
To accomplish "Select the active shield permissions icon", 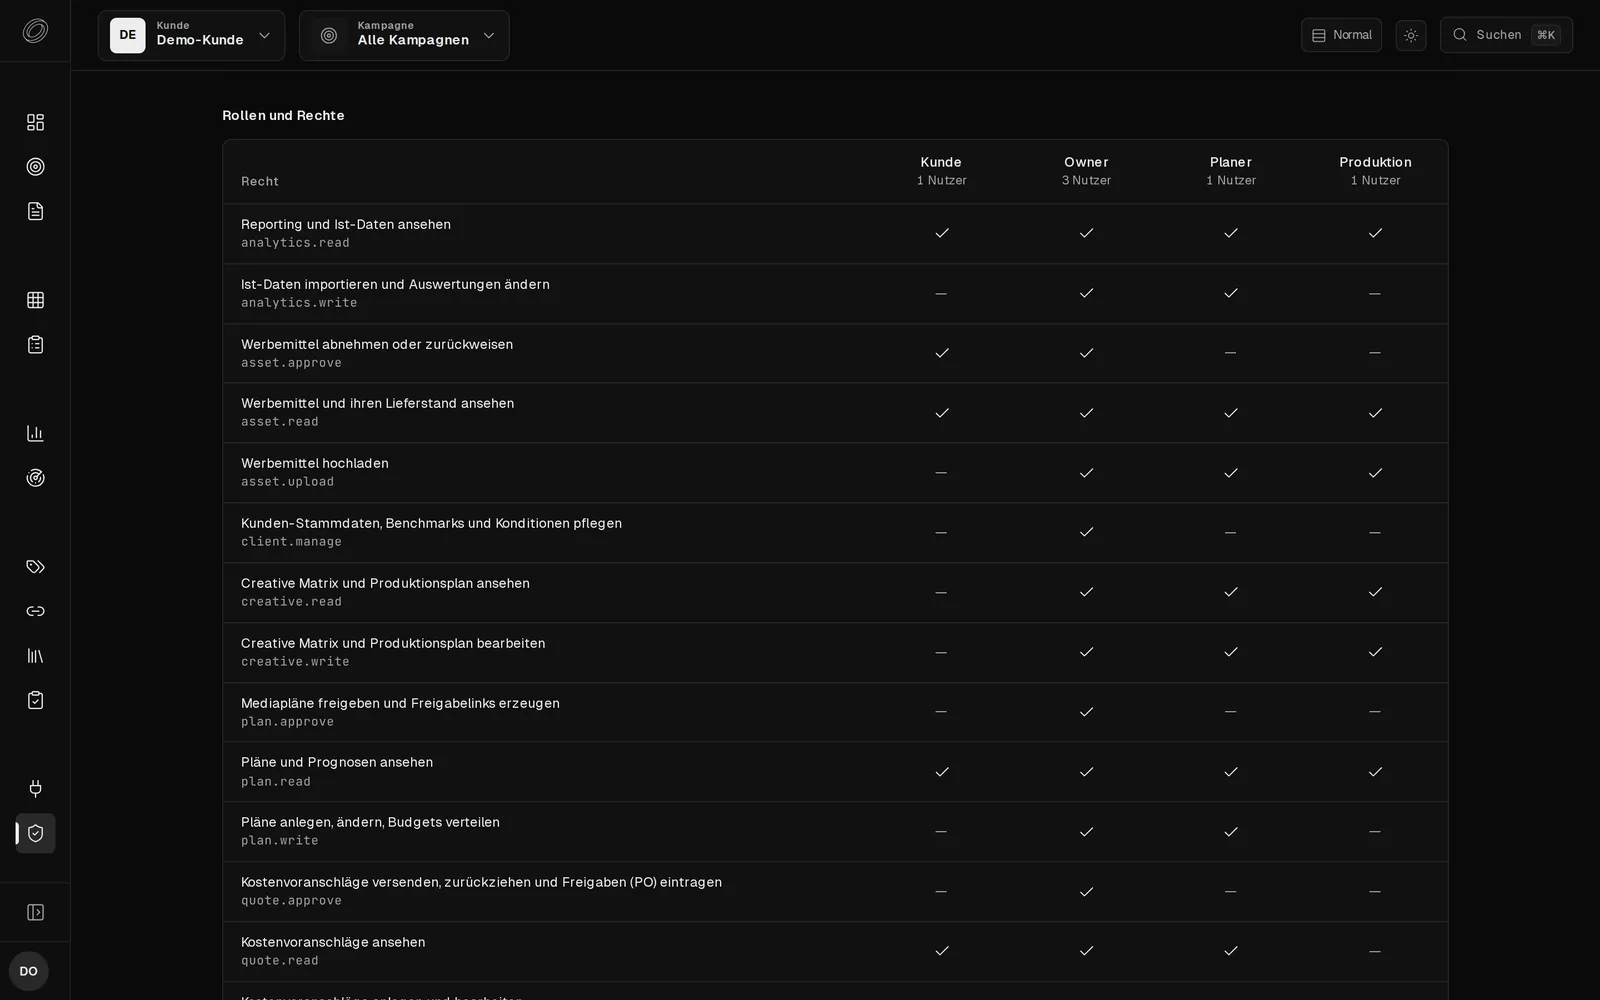I will 35,833.
